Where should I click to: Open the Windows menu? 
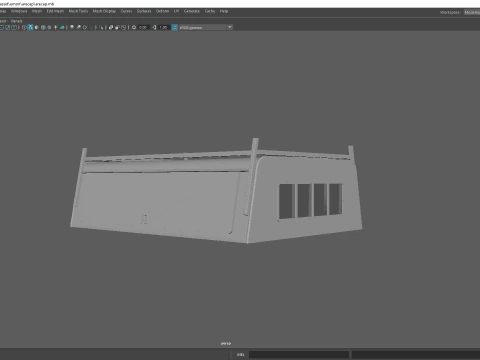pos(19,11)
